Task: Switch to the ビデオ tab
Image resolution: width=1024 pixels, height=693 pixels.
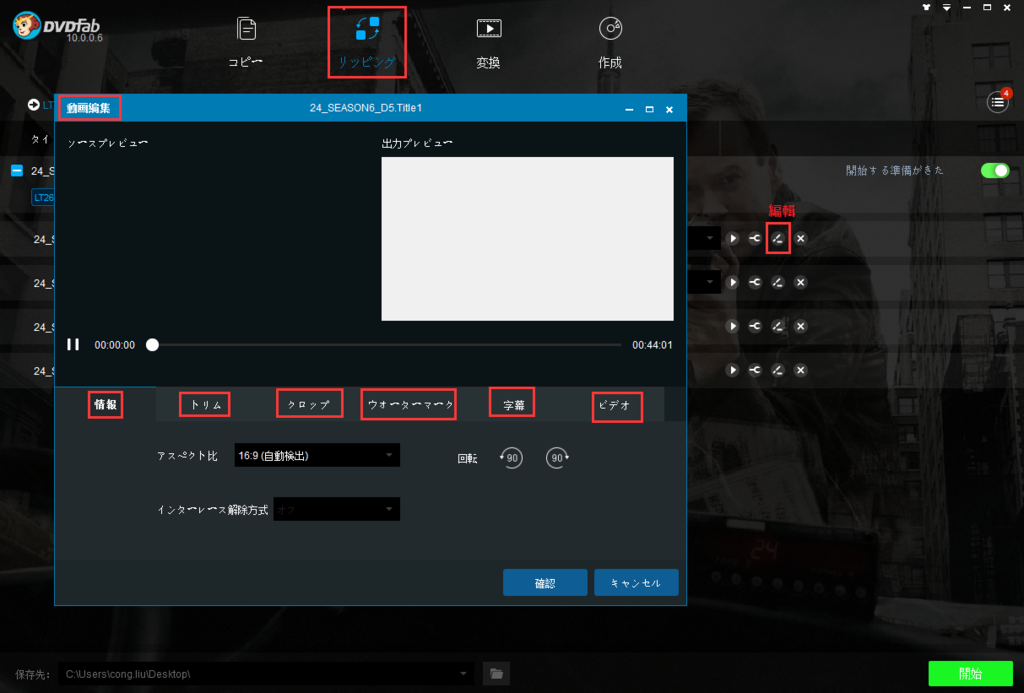Action: pos(616,406)
